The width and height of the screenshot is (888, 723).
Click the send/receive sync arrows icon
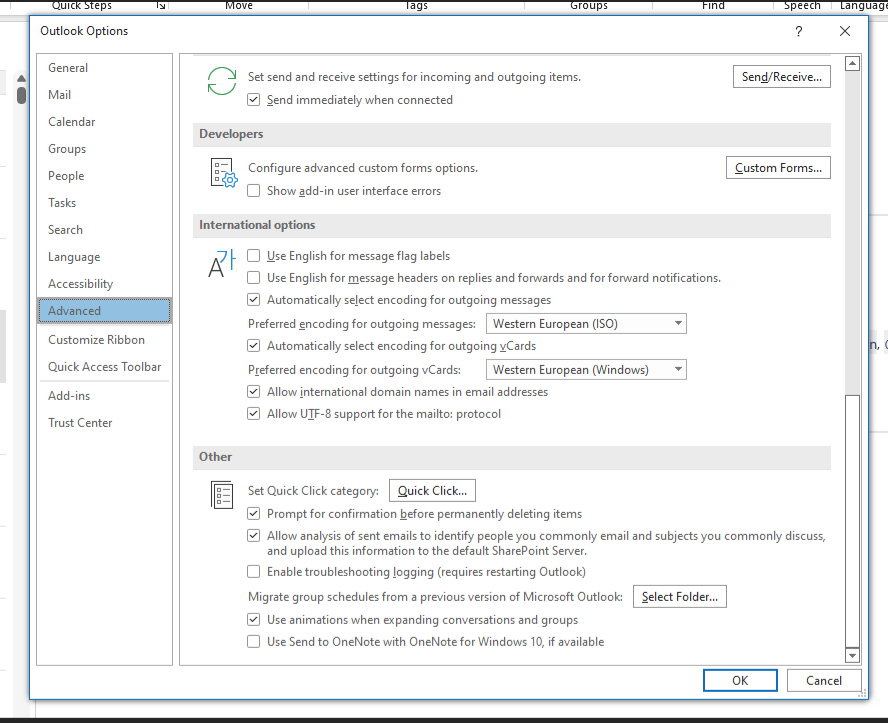[221, 81]
